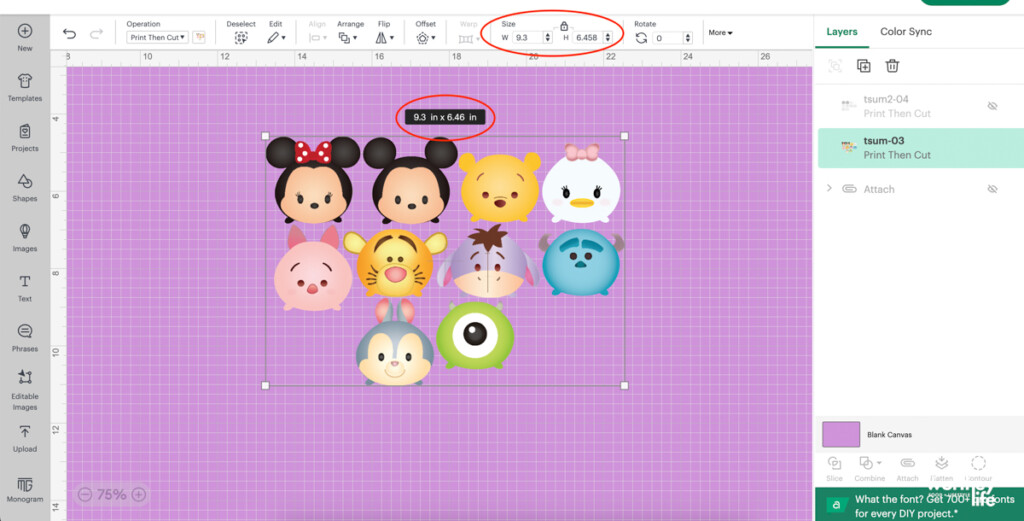1024x521 pixels.
Task: Open the Flip dropdown
Action: tap(385, 38)
